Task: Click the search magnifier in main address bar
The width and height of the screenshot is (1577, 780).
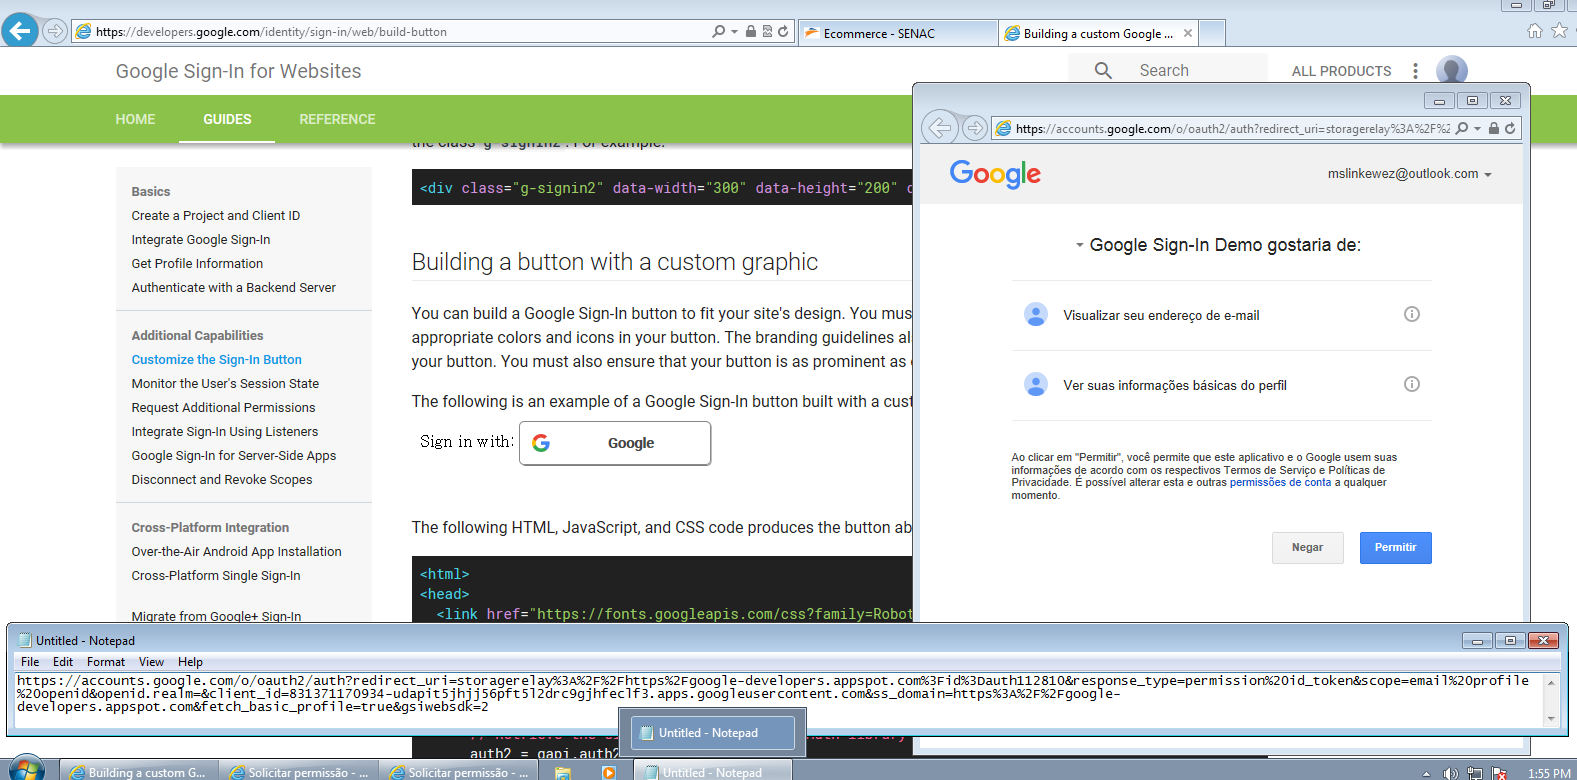Action: pos(718,31)
